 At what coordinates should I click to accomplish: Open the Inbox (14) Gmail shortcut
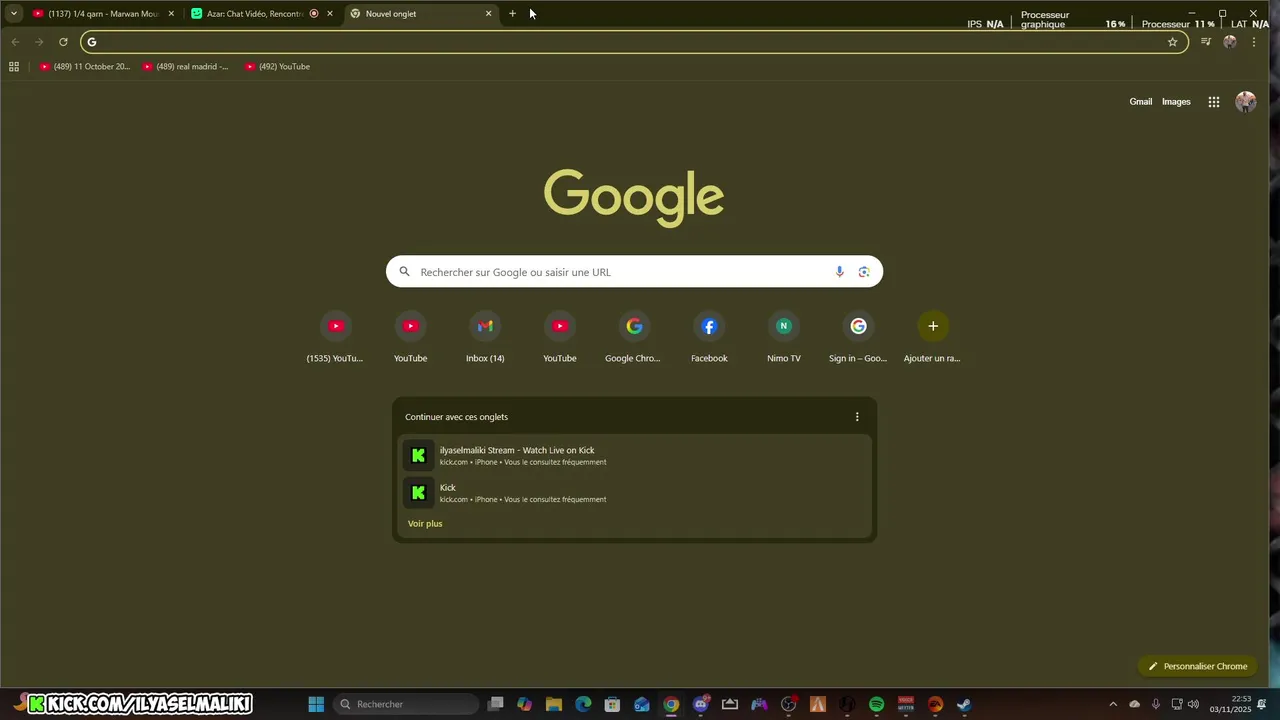point(485,337)
